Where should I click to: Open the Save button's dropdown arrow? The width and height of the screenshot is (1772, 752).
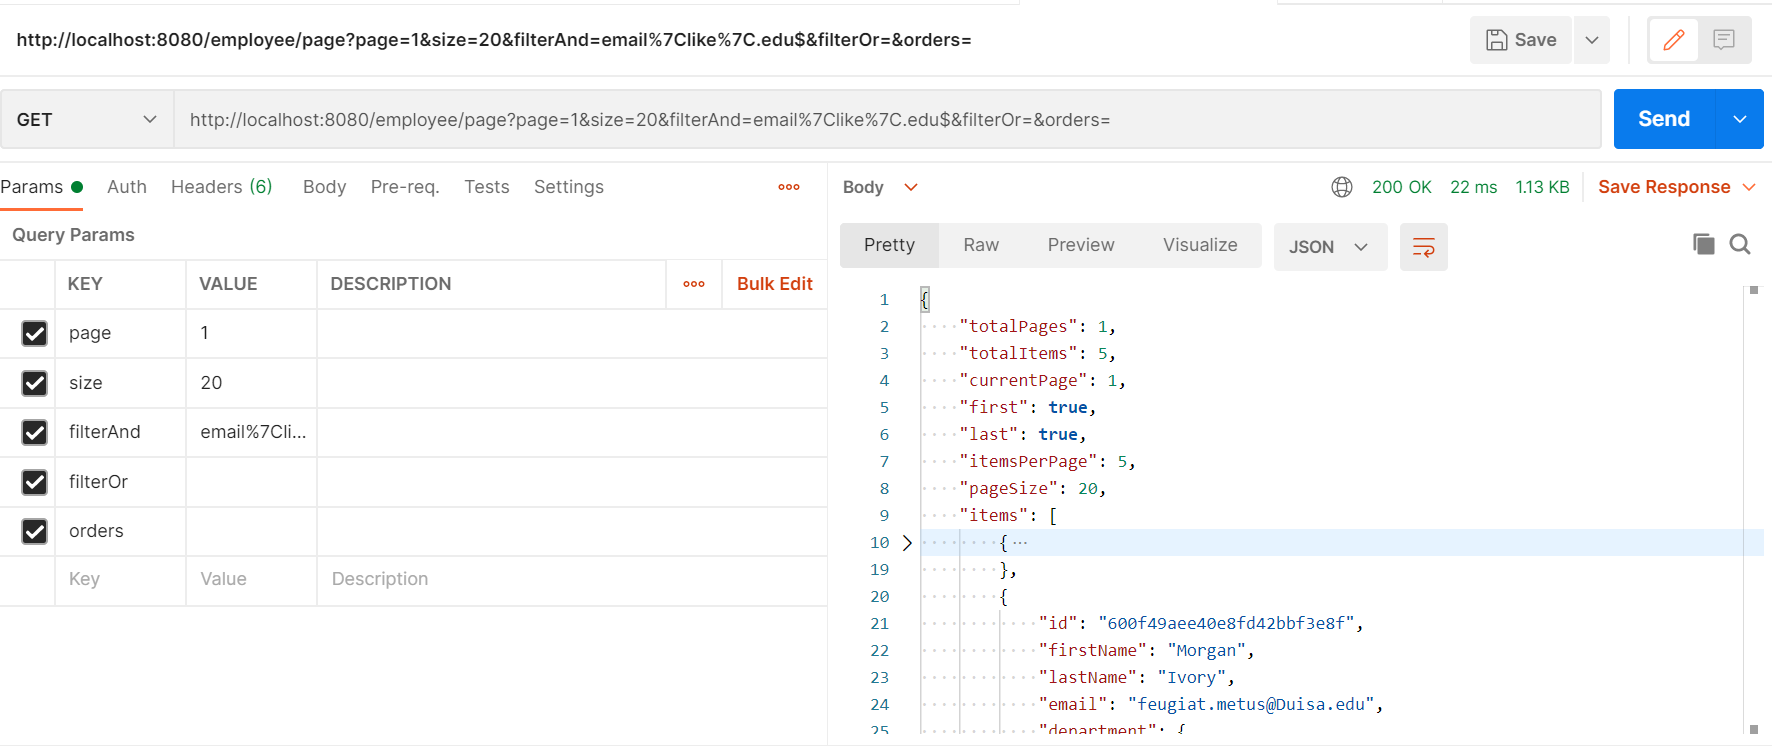(x=1591, y=40)
